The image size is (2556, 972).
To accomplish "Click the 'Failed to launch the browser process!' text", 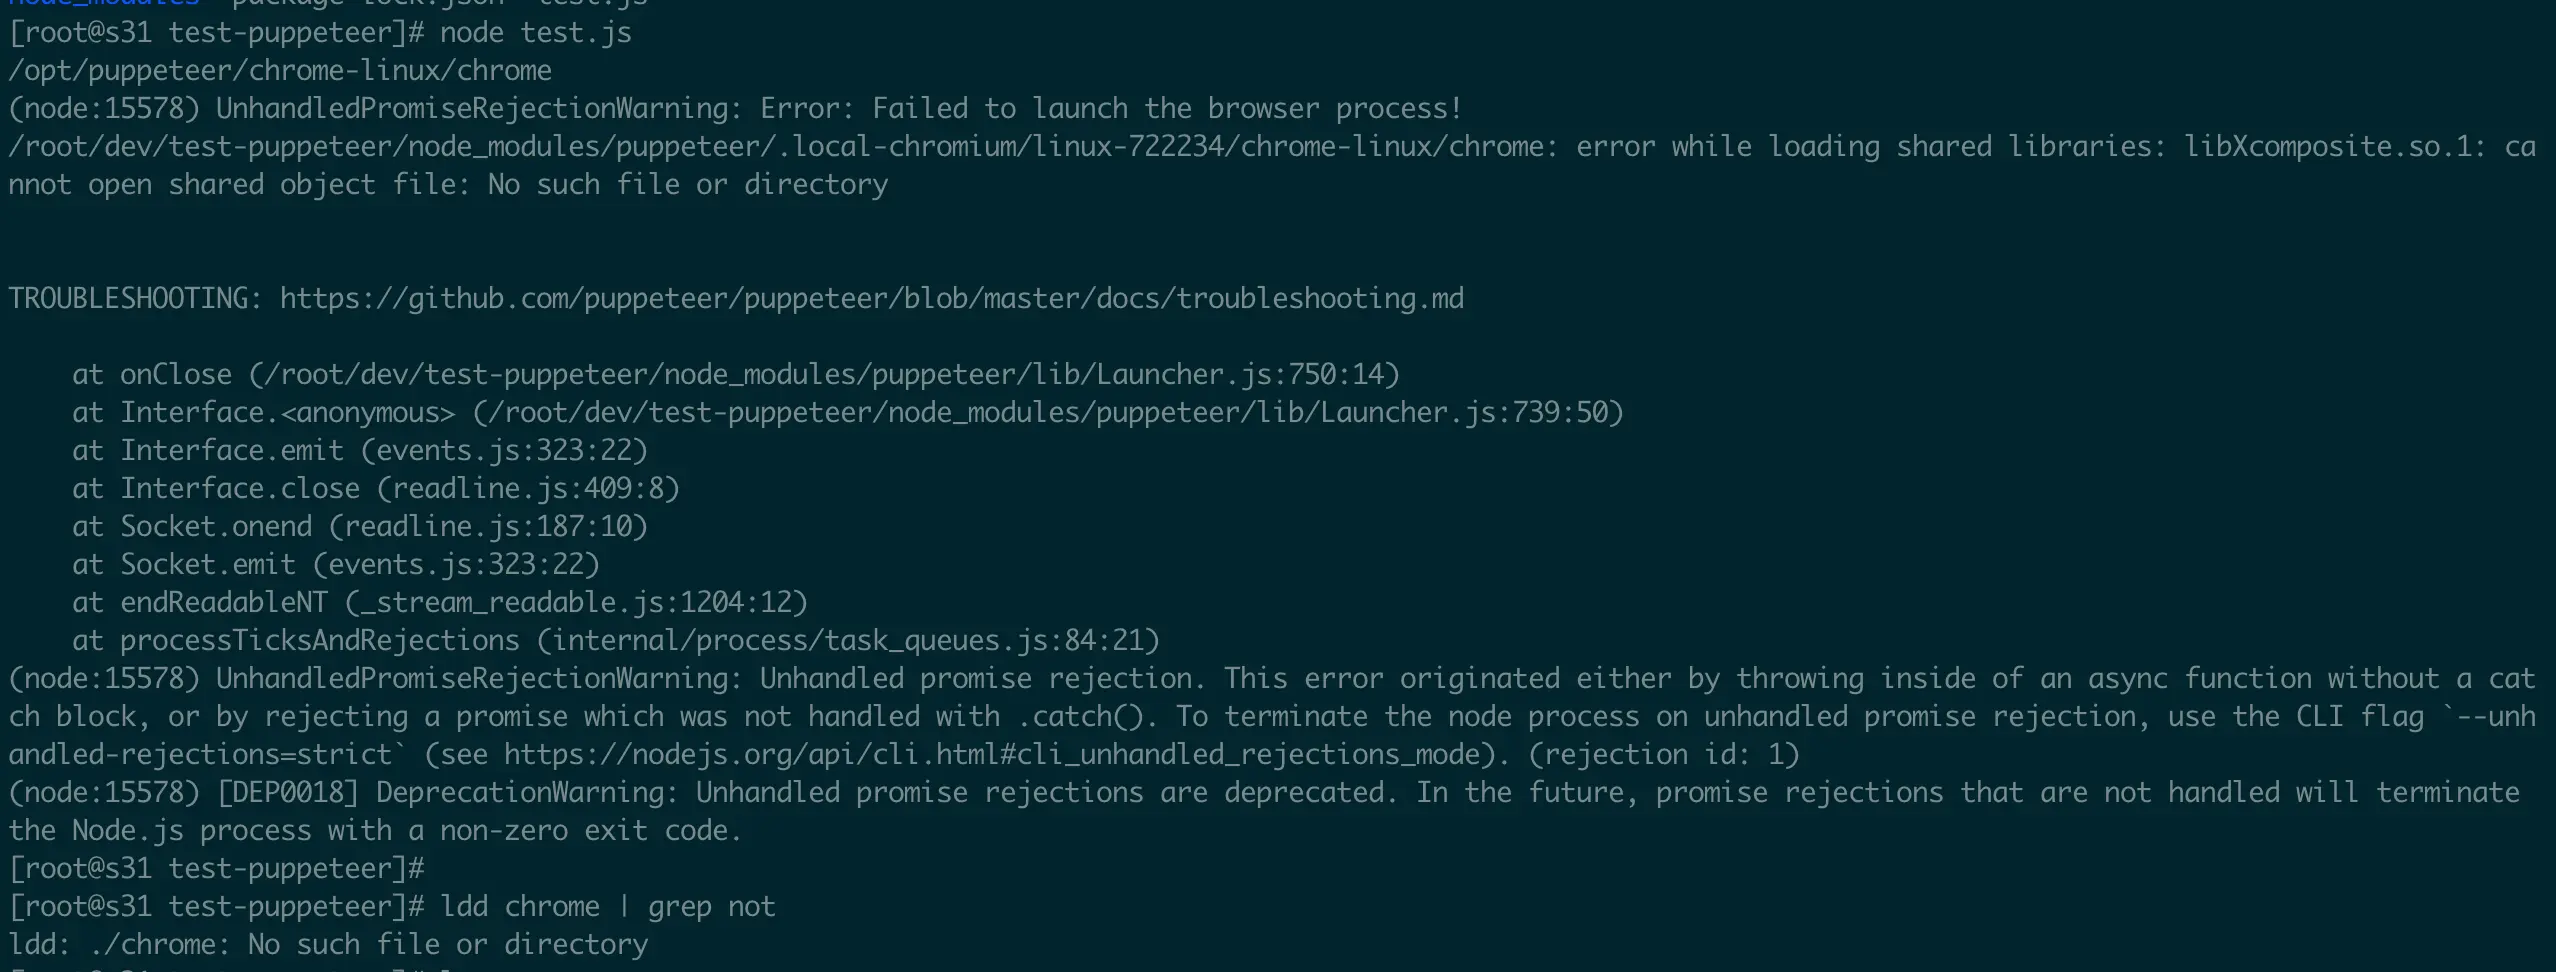I will [1167, 108].
